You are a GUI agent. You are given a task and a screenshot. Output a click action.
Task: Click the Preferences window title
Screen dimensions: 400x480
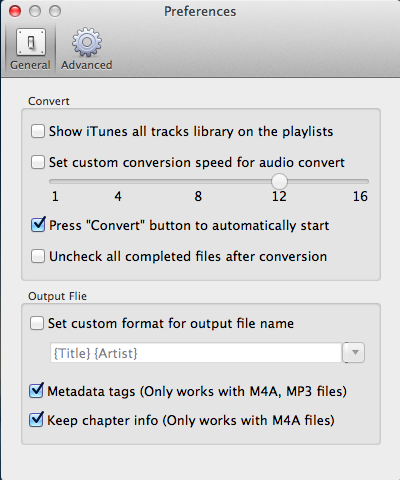pos(200,11)
